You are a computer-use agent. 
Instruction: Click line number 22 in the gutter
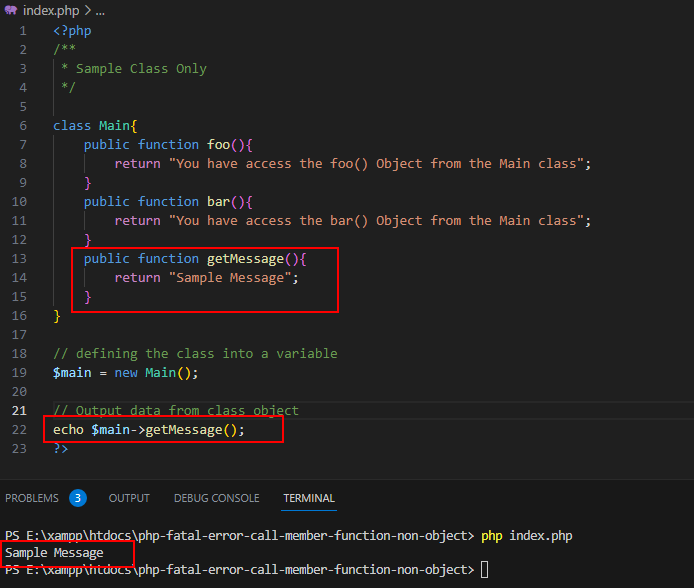19,430
